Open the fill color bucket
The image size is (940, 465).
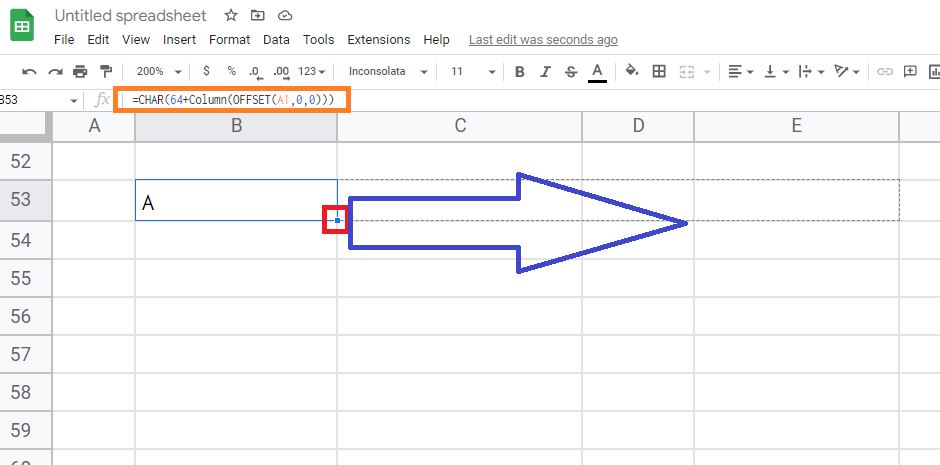(631, 71)
